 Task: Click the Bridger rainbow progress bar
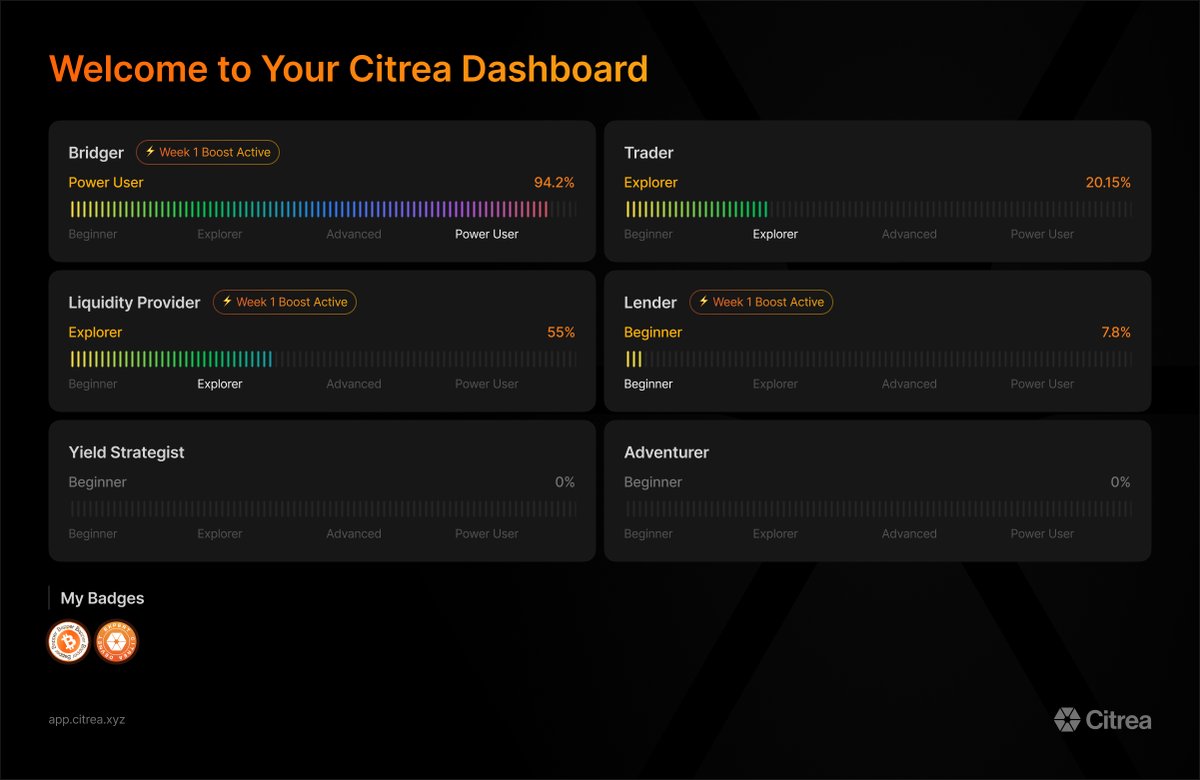(x=322, y=209)
